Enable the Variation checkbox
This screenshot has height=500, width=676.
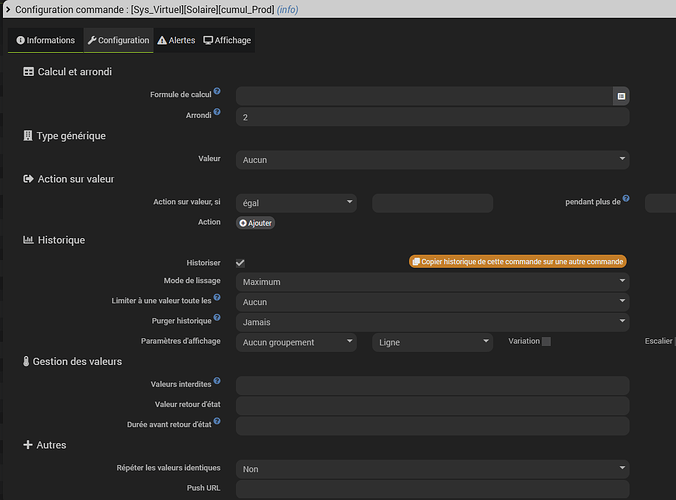(x=546, y=341)
